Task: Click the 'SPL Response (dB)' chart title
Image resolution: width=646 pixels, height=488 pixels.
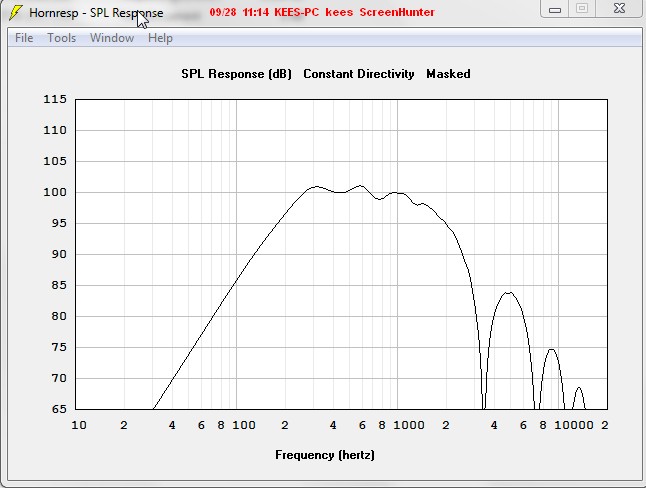Action: (x=236, y=74)
